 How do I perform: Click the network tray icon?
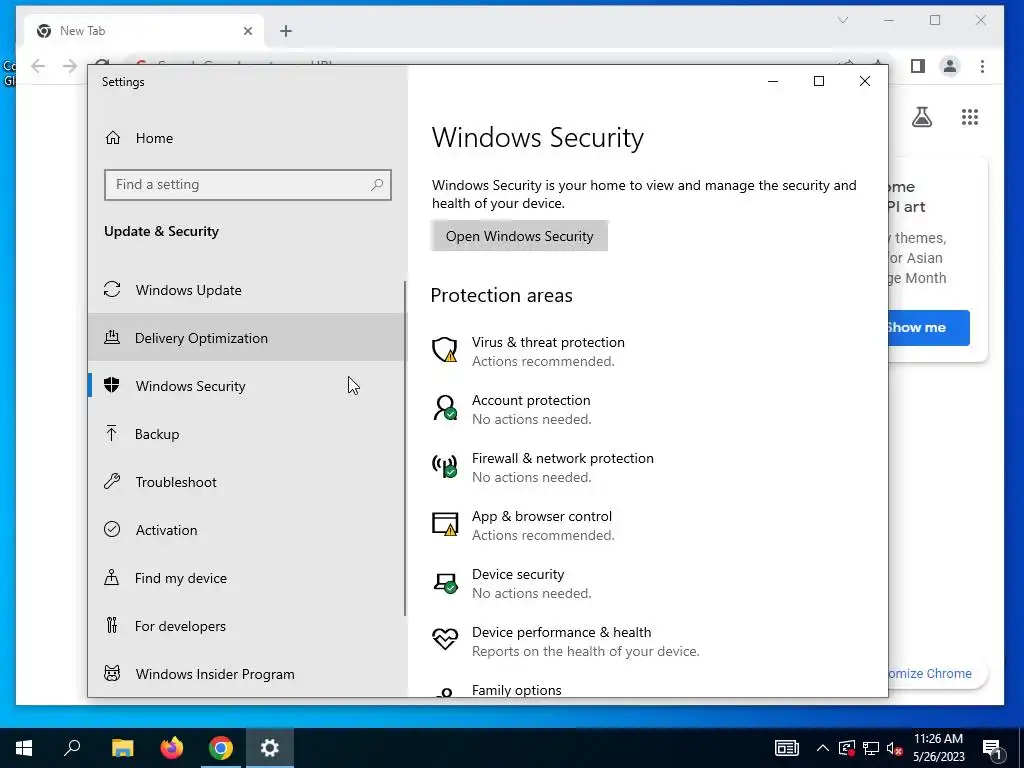click(871, 748)
